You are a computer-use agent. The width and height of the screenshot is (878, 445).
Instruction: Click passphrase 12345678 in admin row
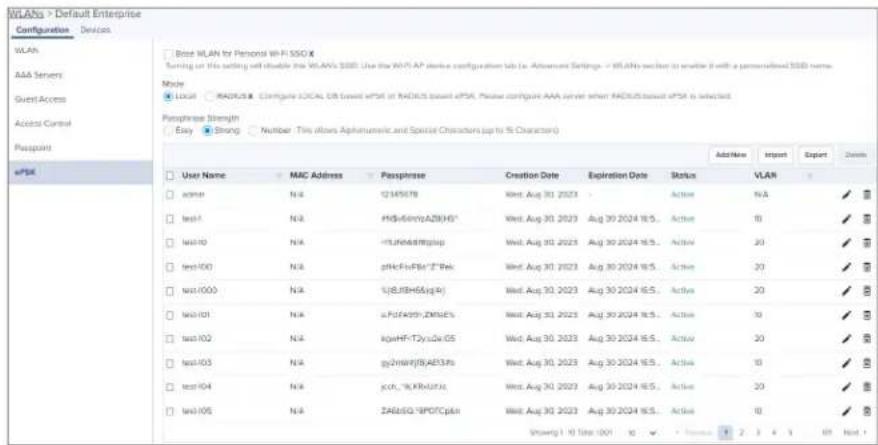coord(400,194)
